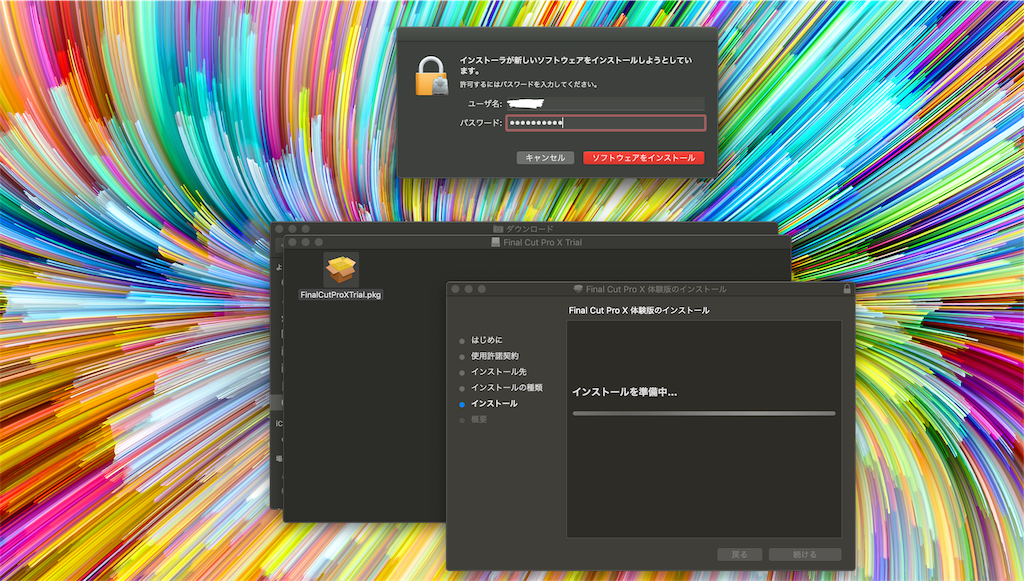
Task: Click the ユーザ名 input field
Action: click(x=610, y=101)
